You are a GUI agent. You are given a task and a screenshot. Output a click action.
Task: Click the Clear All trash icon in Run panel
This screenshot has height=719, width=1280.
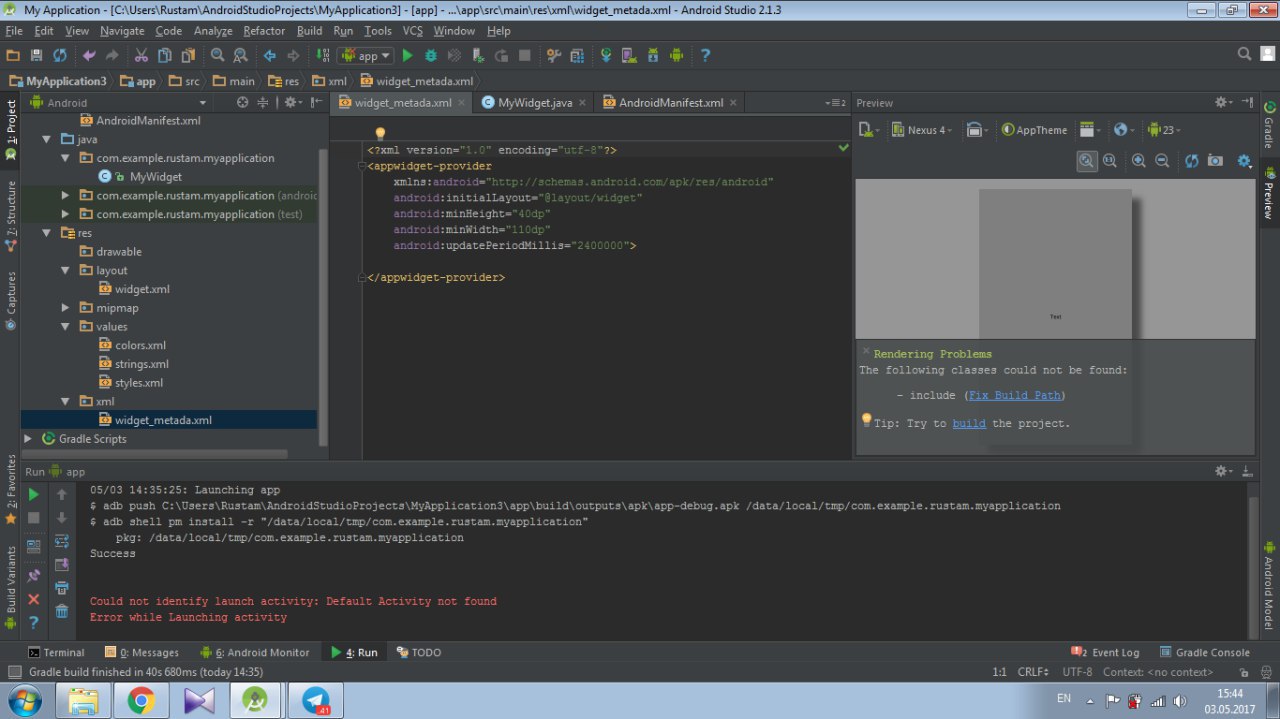pos(62,611)
